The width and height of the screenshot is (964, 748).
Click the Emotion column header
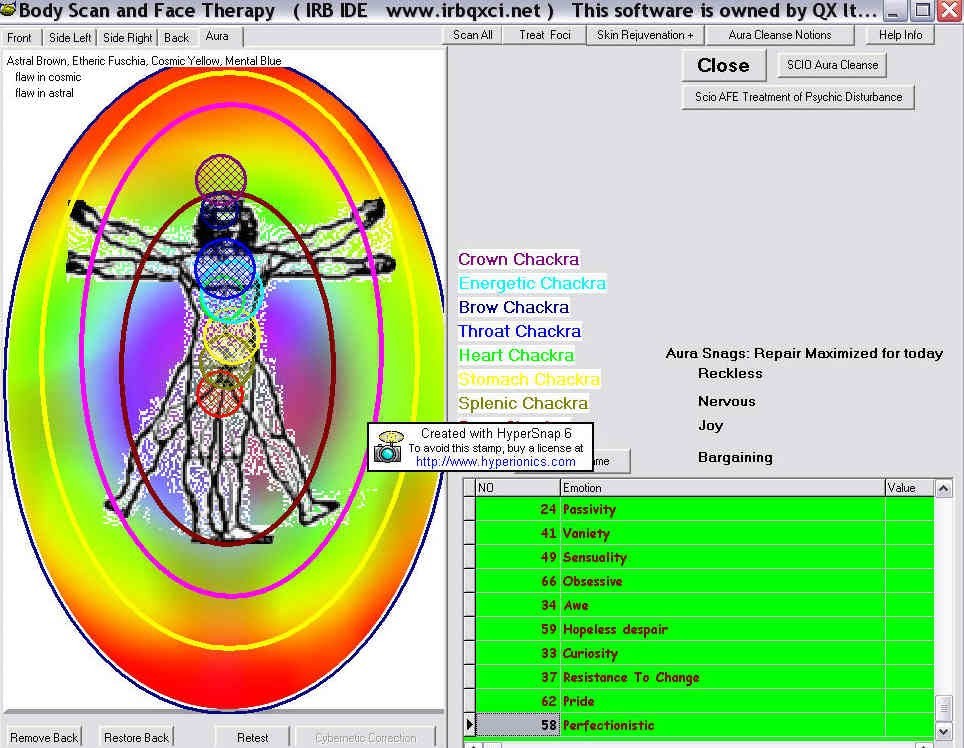coord(720,488)
